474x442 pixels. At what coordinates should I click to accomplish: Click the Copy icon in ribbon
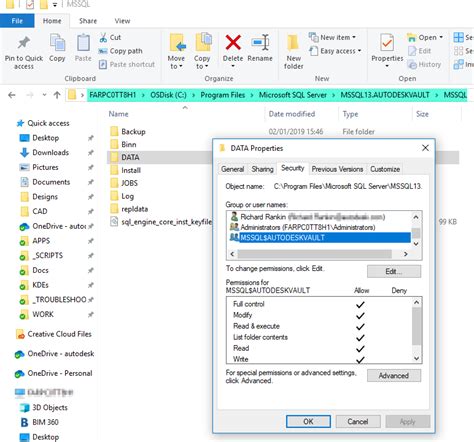[x=57, y=42]
